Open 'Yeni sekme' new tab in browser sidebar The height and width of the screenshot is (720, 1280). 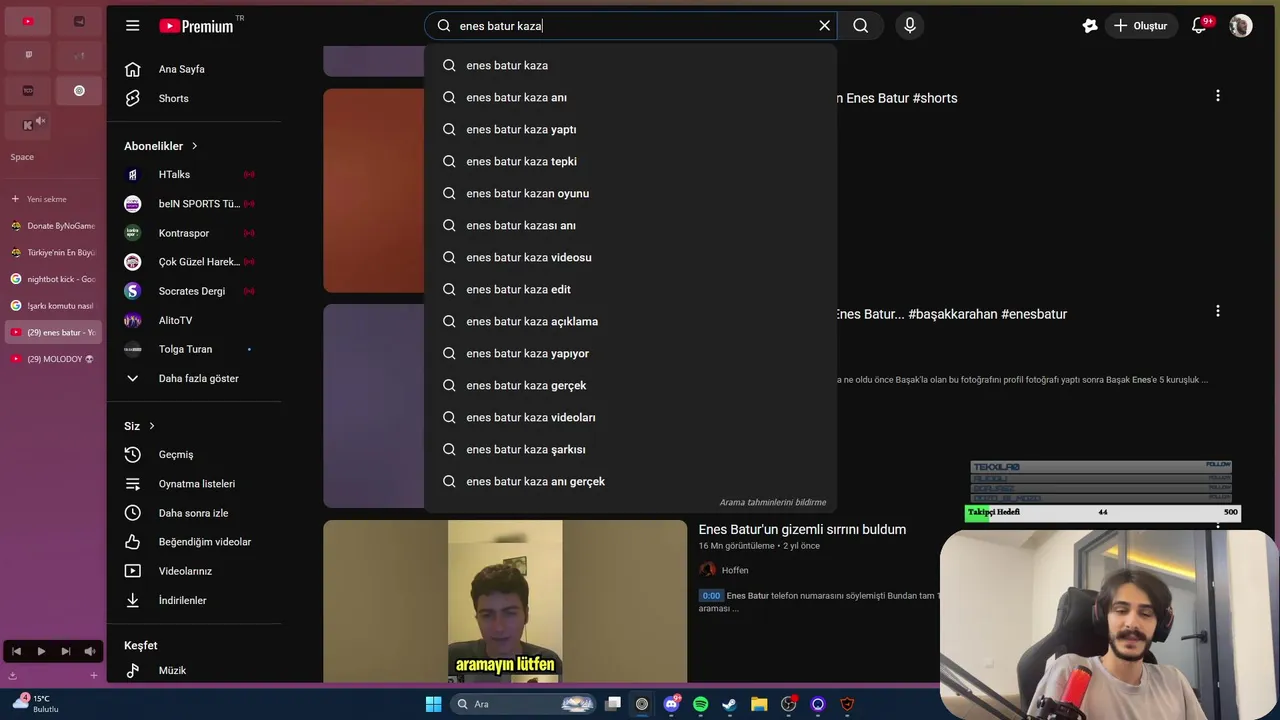53,199
